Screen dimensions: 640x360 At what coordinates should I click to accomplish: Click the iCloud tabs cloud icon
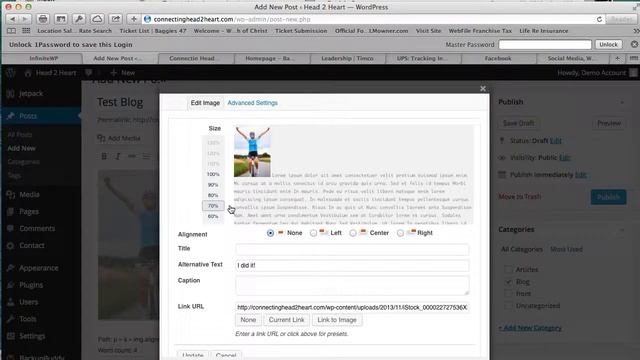pyautogui.click(x=97, y=19)
